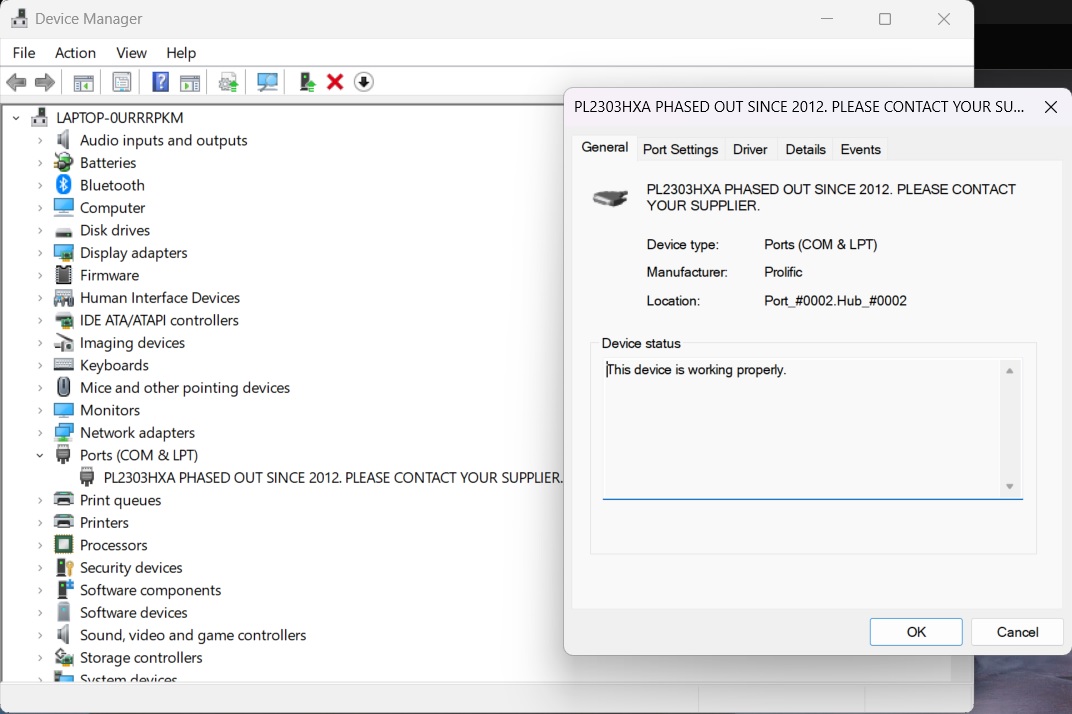
Task: Expand Sound, video and game controllers node
Action: coord(40,635)
